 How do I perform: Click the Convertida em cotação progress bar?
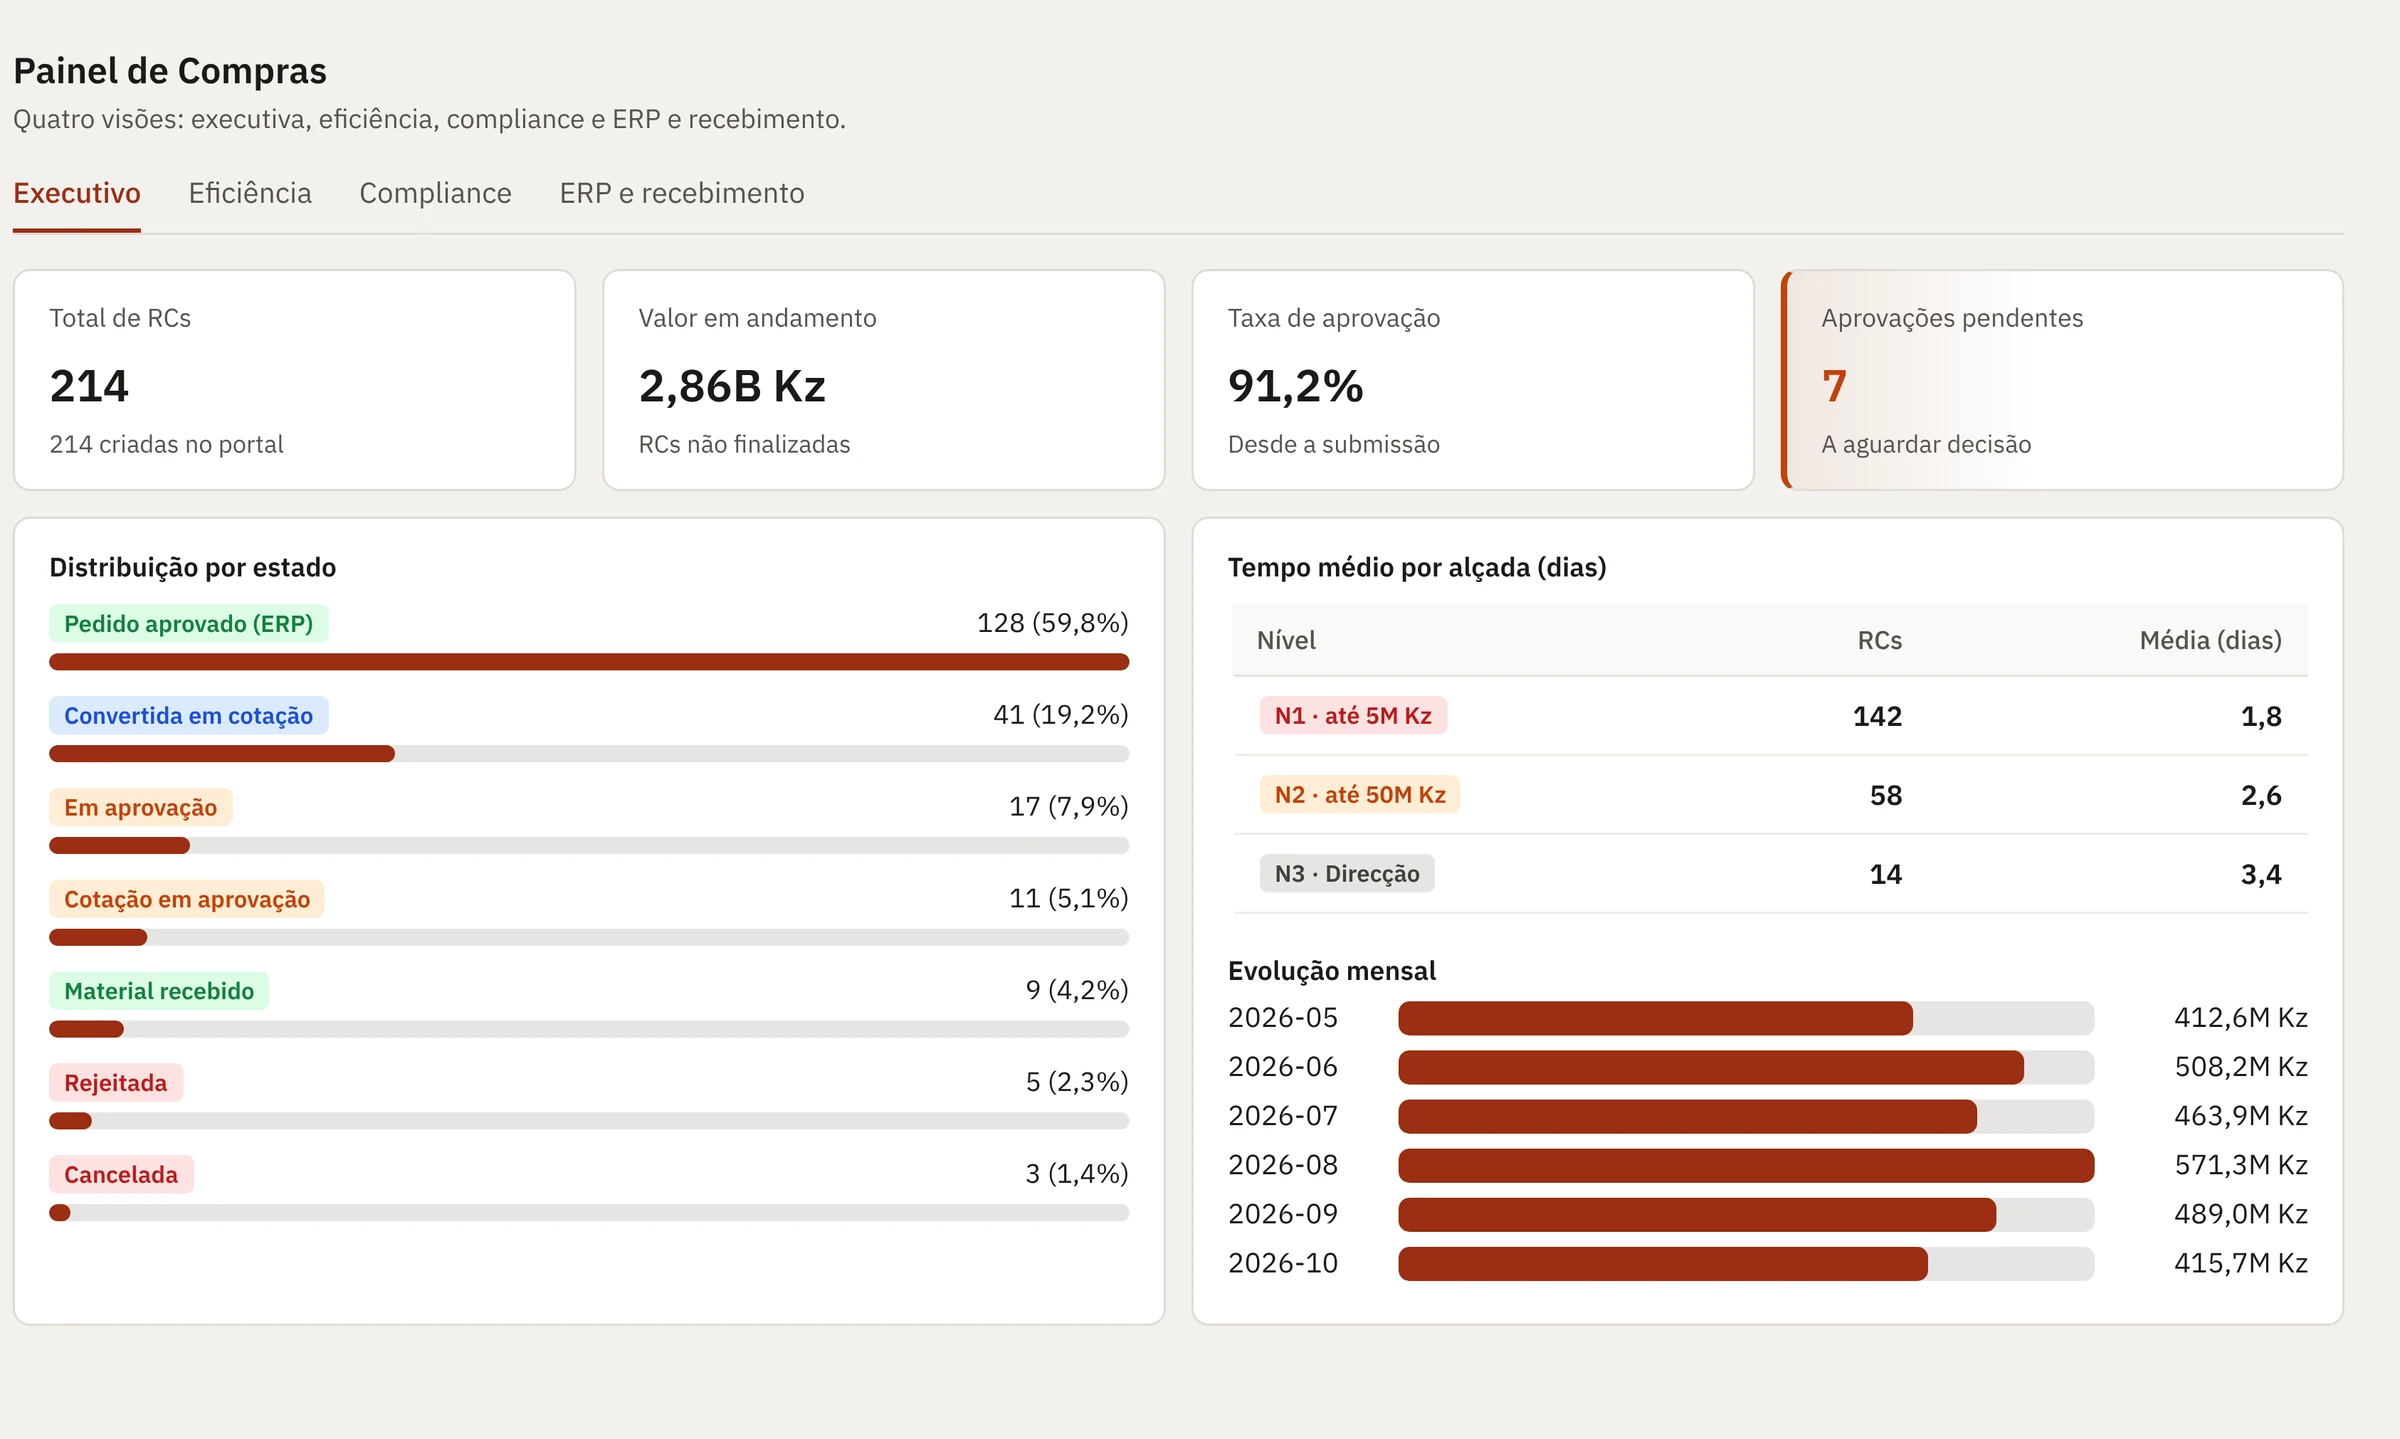[589, 754]
